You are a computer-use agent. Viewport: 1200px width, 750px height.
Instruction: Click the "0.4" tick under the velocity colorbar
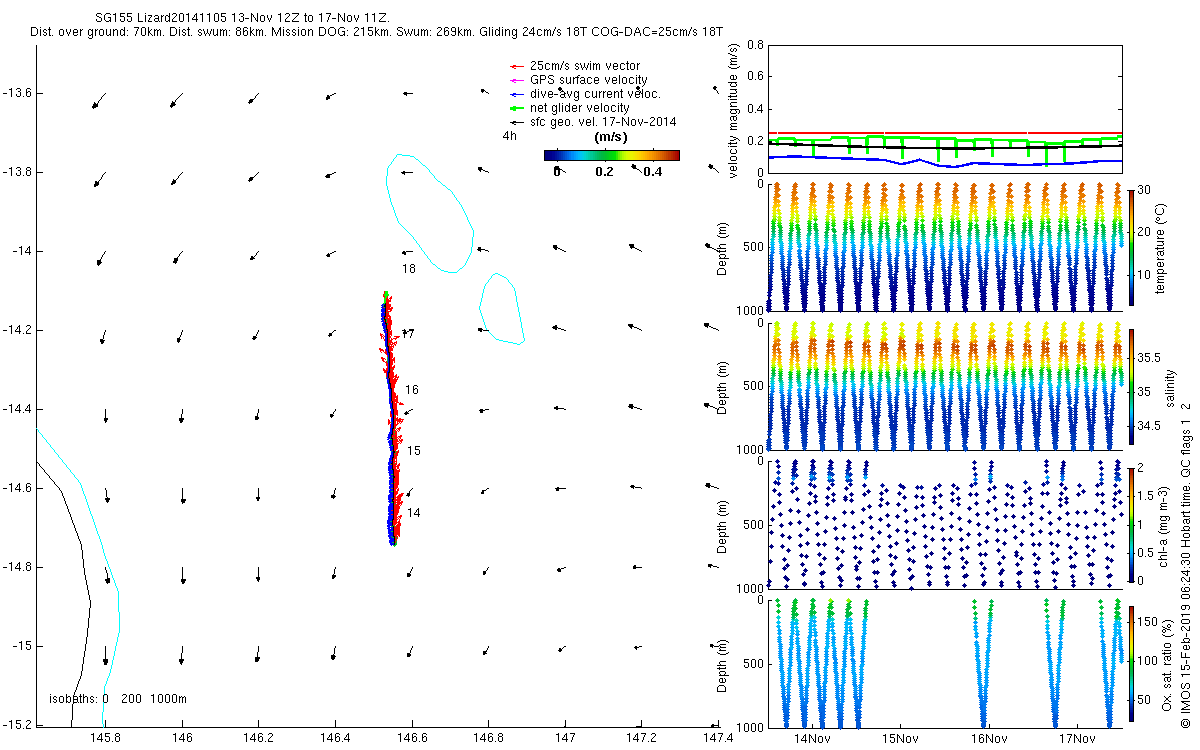(652, 171)
